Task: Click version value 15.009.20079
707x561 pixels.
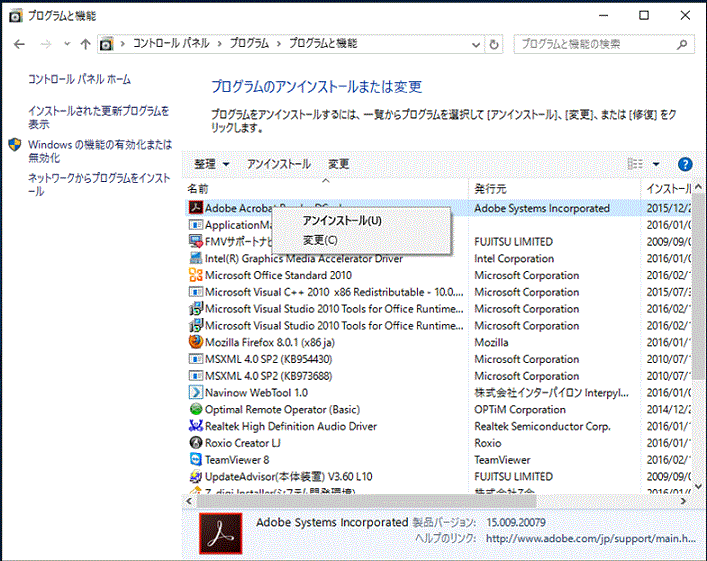Action: click(516, 522)
